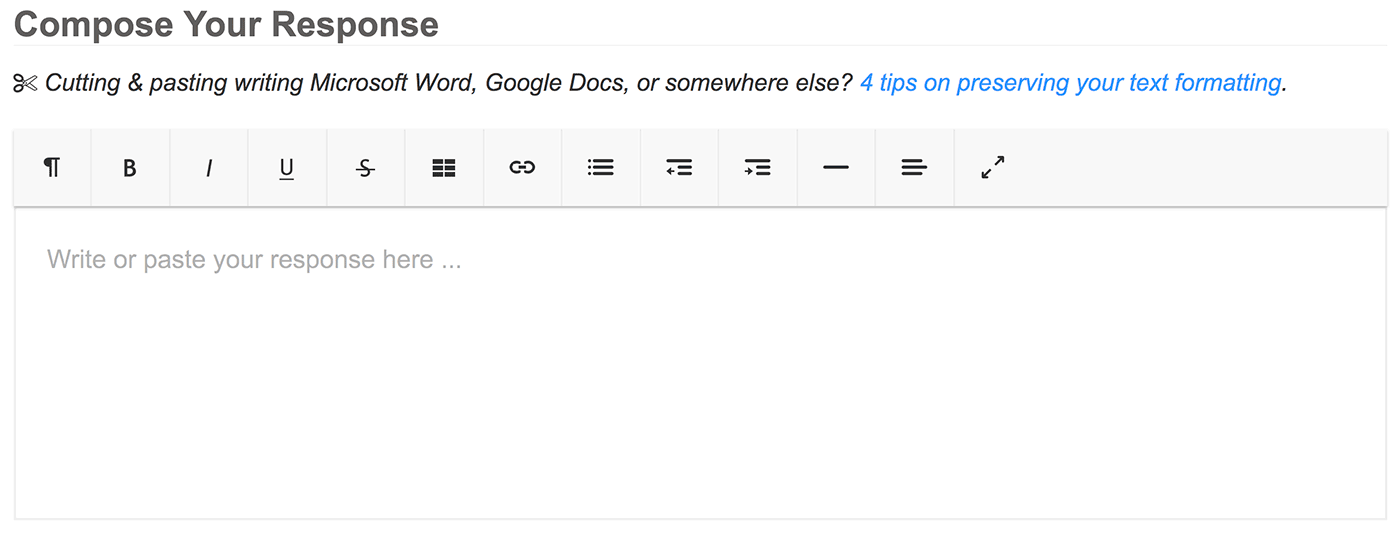Decrease indent with the outdent icon
The height and width of the screenshot is (534, 1400).
pos(679,168)
